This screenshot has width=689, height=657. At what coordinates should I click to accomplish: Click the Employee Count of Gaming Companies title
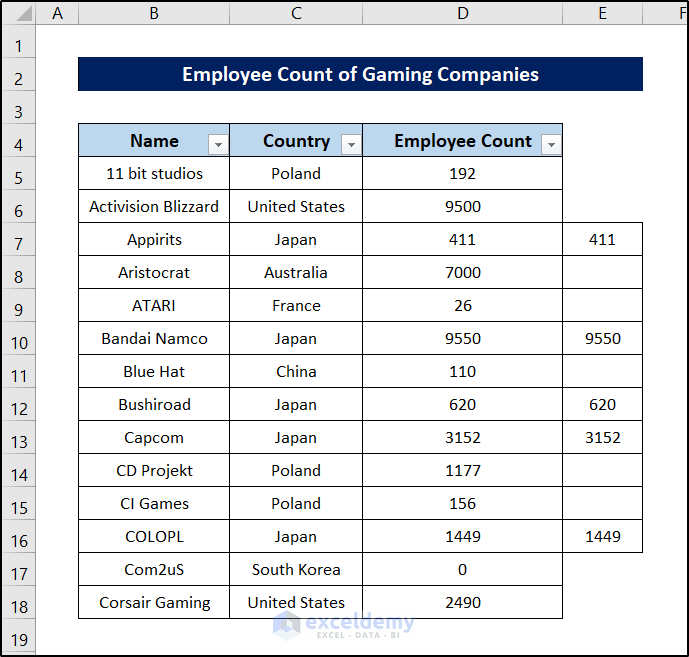360,74
